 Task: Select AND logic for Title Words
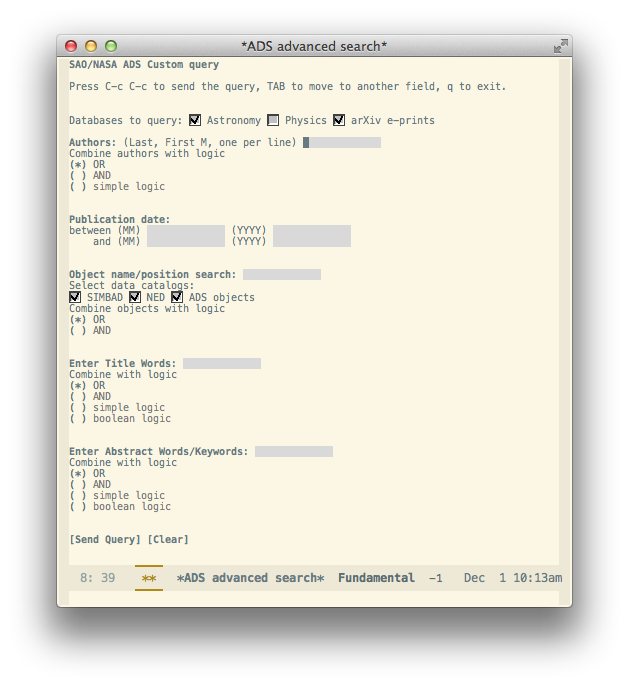click(78, 396)
